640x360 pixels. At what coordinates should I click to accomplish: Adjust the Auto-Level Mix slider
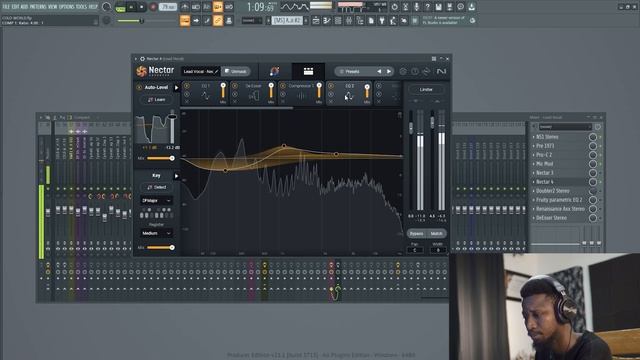pos(160,158)
